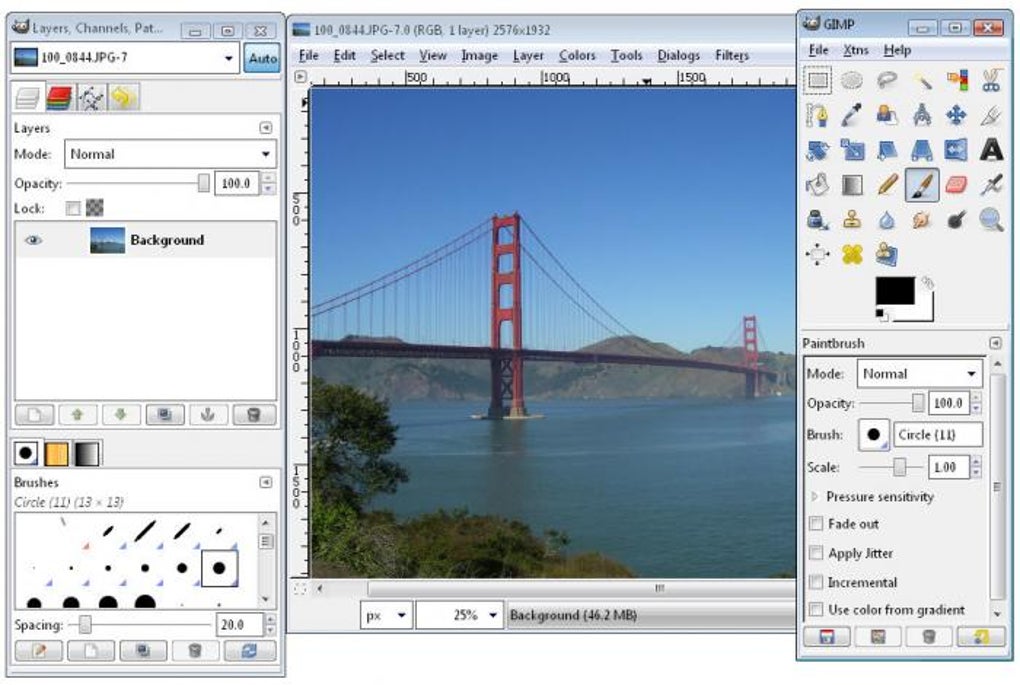Enable Use color from gradient

tap(816, 610)
